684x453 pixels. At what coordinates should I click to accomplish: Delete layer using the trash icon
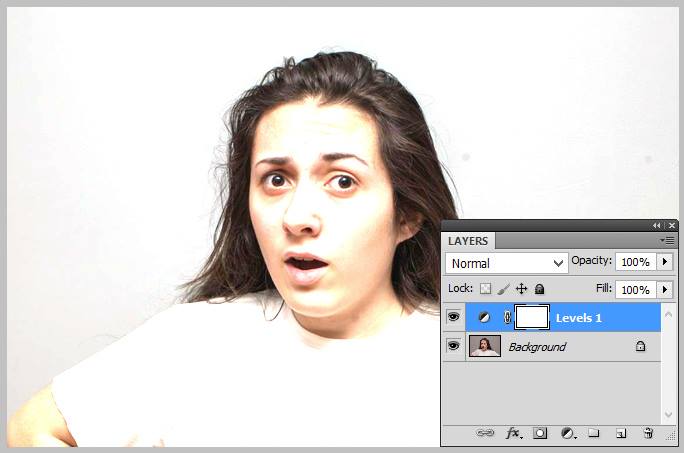pos(648,433)
